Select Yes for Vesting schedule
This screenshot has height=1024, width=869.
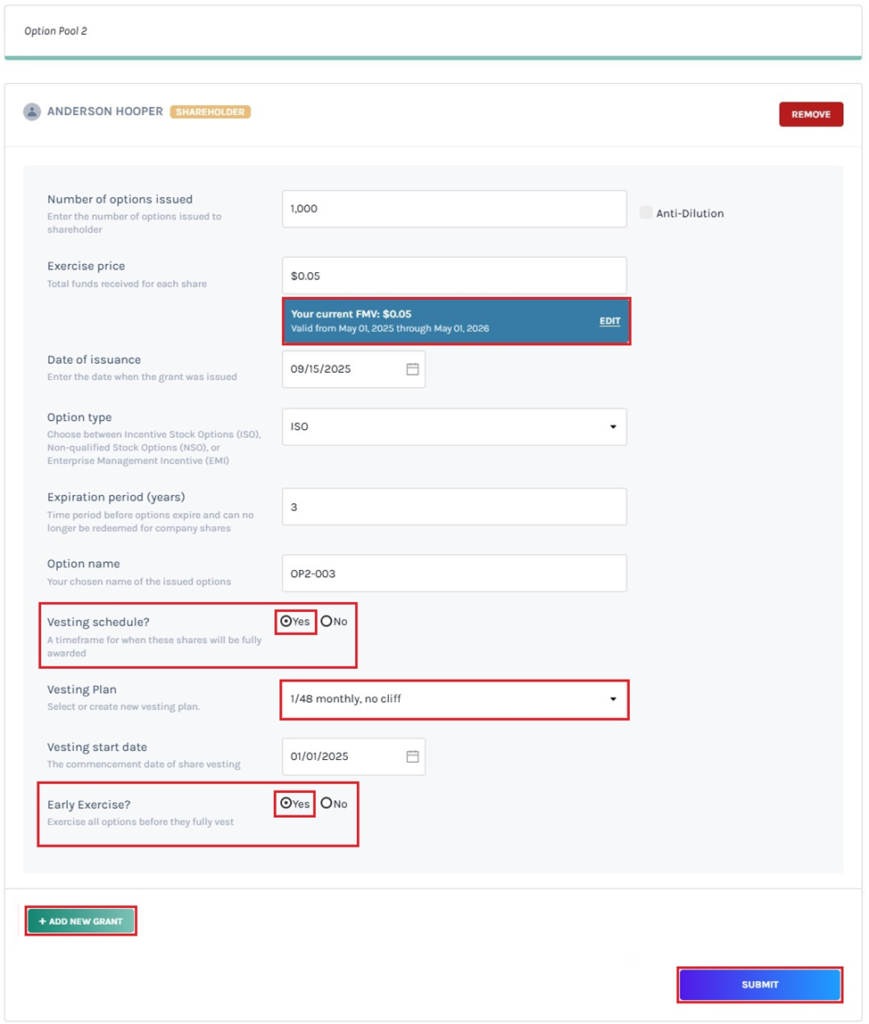[287, 622]
